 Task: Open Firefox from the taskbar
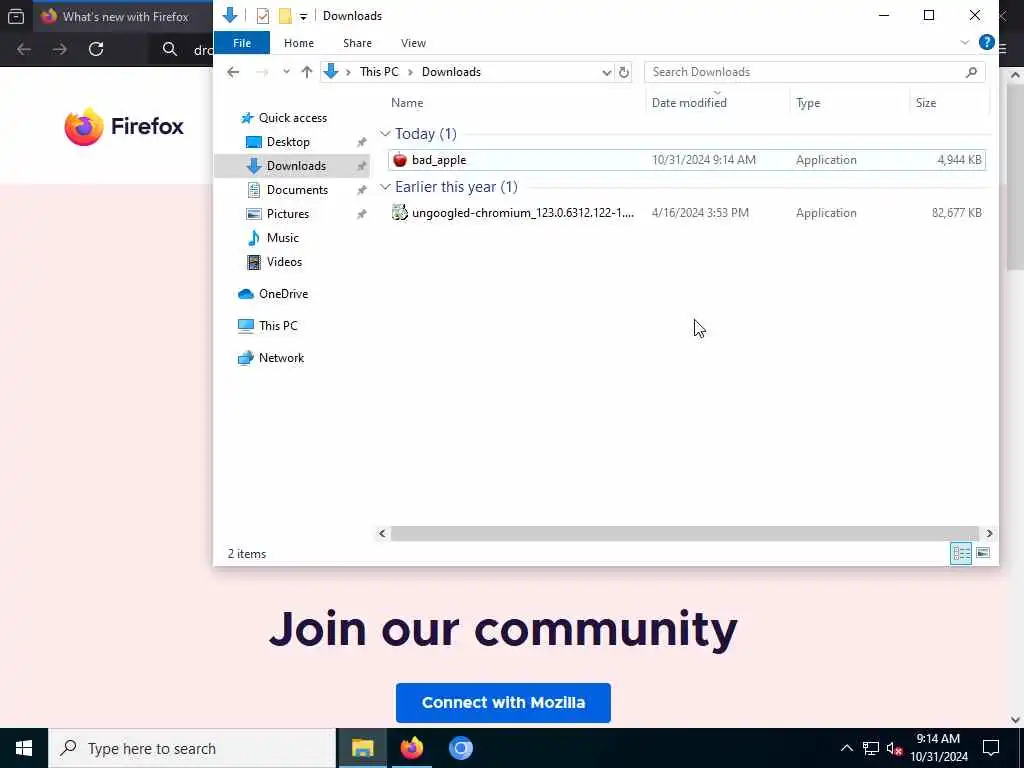(411, 748)
